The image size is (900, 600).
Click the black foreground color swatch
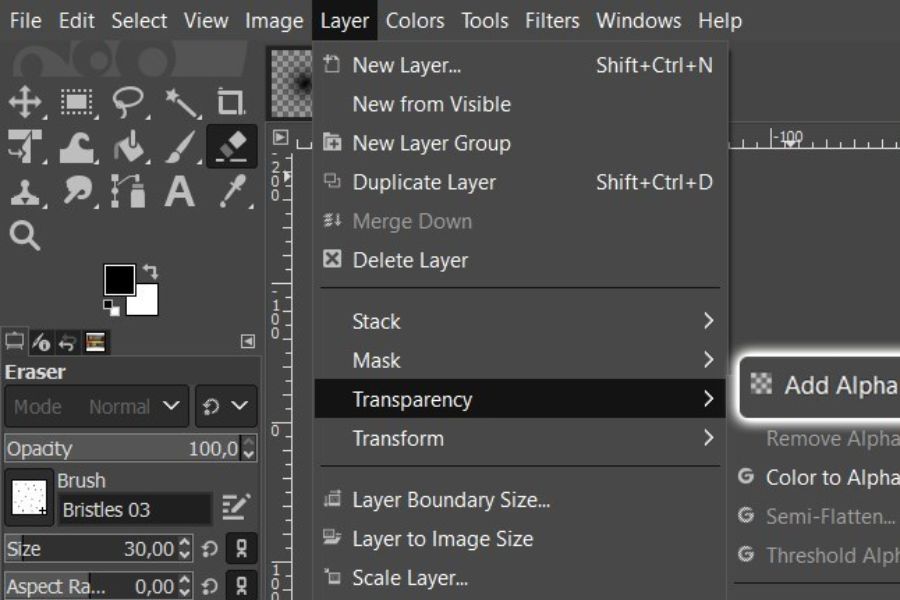pyautogui.click(x=119, y=280)
